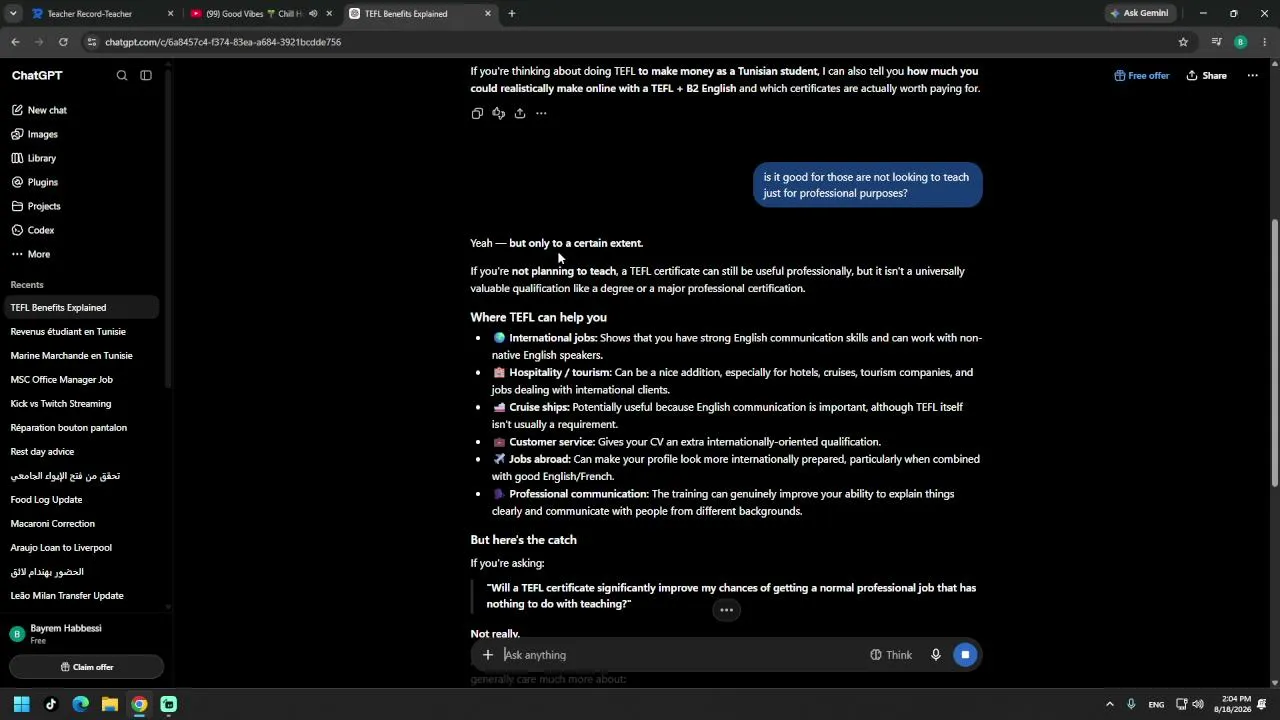Open Projects in sidebar
Viewport: 1280px width, 720px height.
(80, 206)
